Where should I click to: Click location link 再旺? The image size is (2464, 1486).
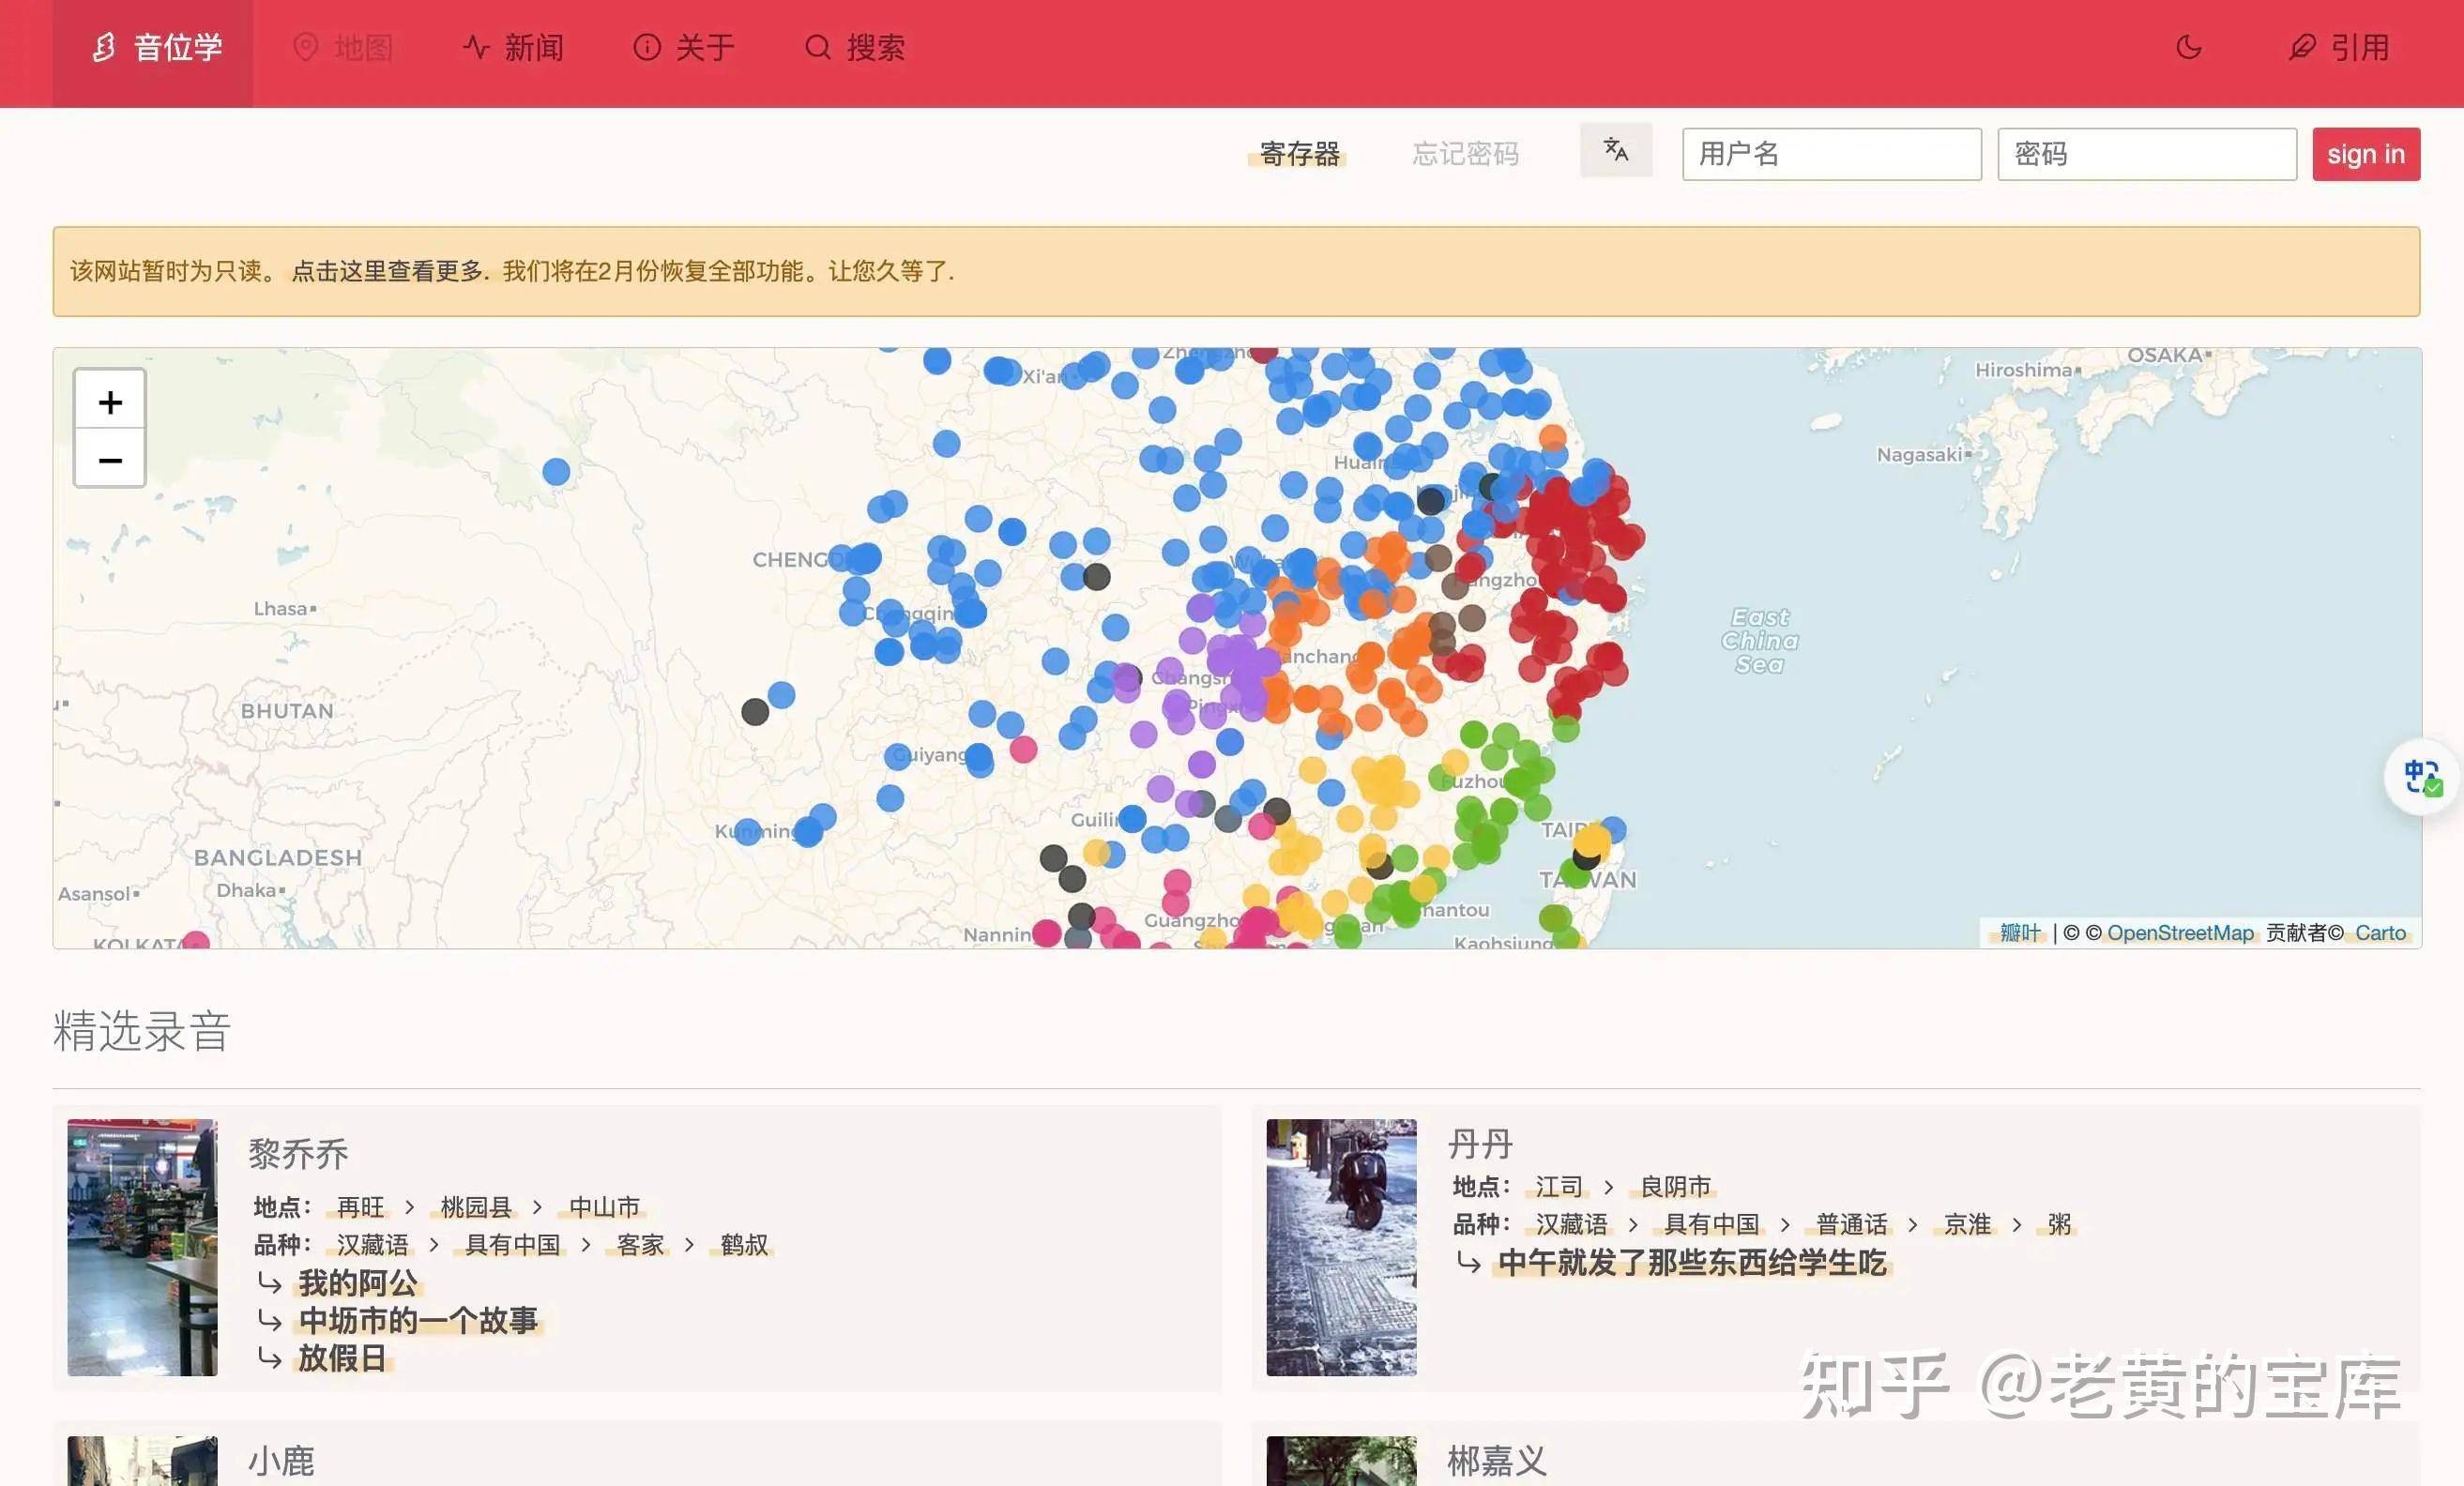[x=360, y=1207]
